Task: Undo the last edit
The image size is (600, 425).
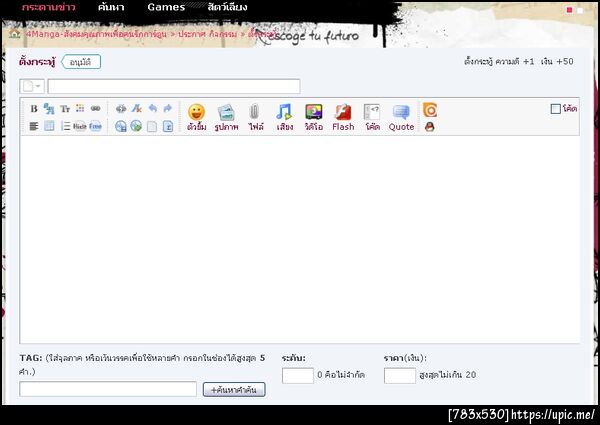Action: 152,109
